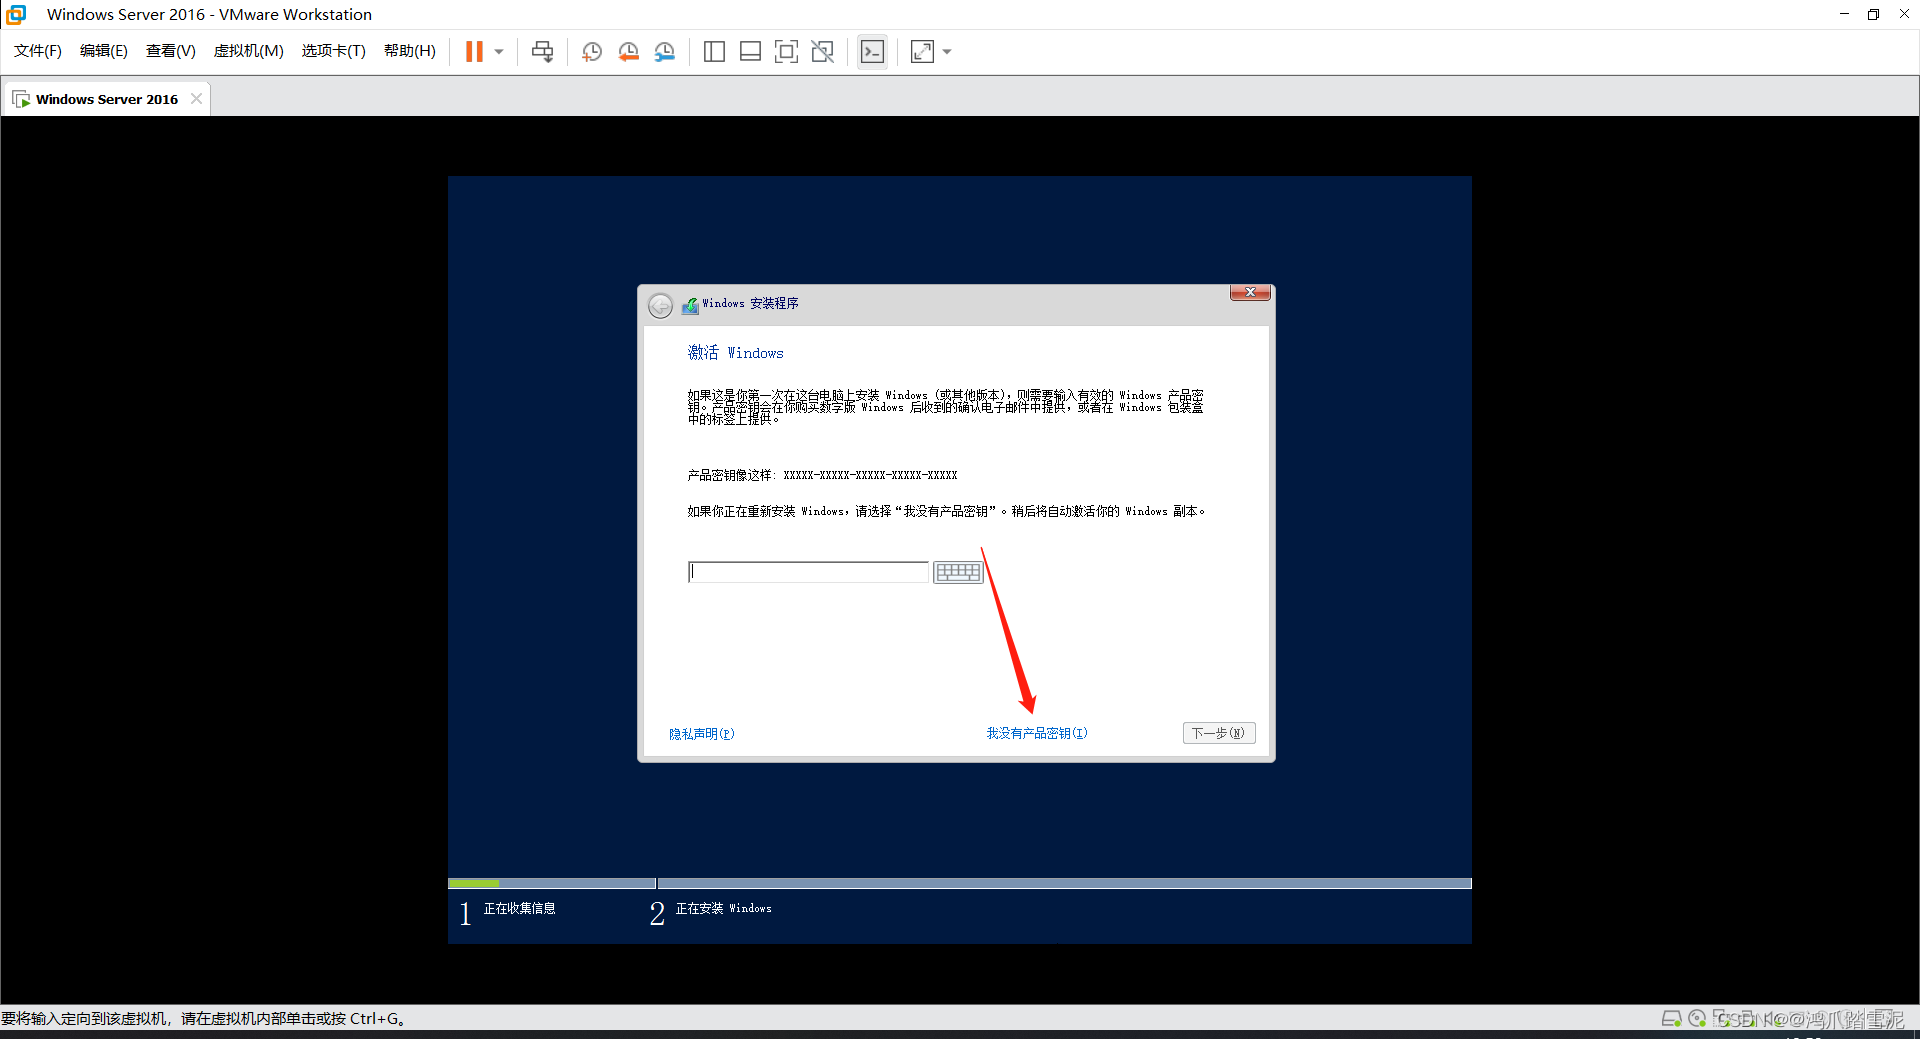The image size is (1920, 1039).
Task: Click the VMware Workstation app icon
Action: pos(16,14)
